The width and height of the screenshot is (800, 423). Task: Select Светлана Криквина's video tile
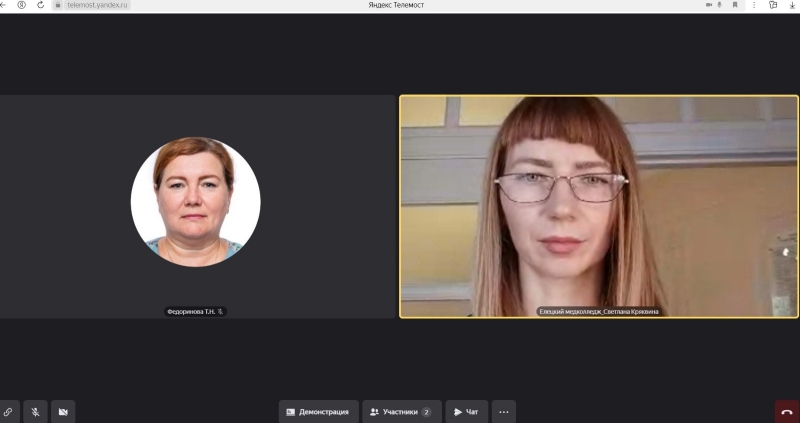(x=599, y=206)
